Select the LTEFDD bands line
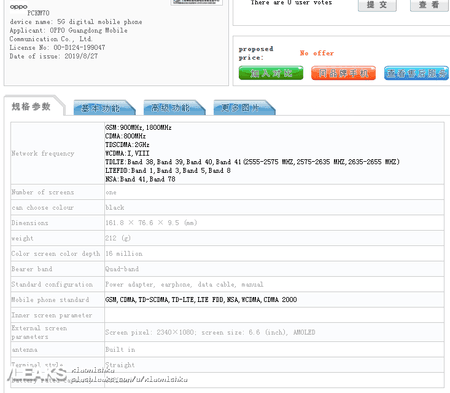The height and width of the screenshot is (393, 450). pos(168,171)
